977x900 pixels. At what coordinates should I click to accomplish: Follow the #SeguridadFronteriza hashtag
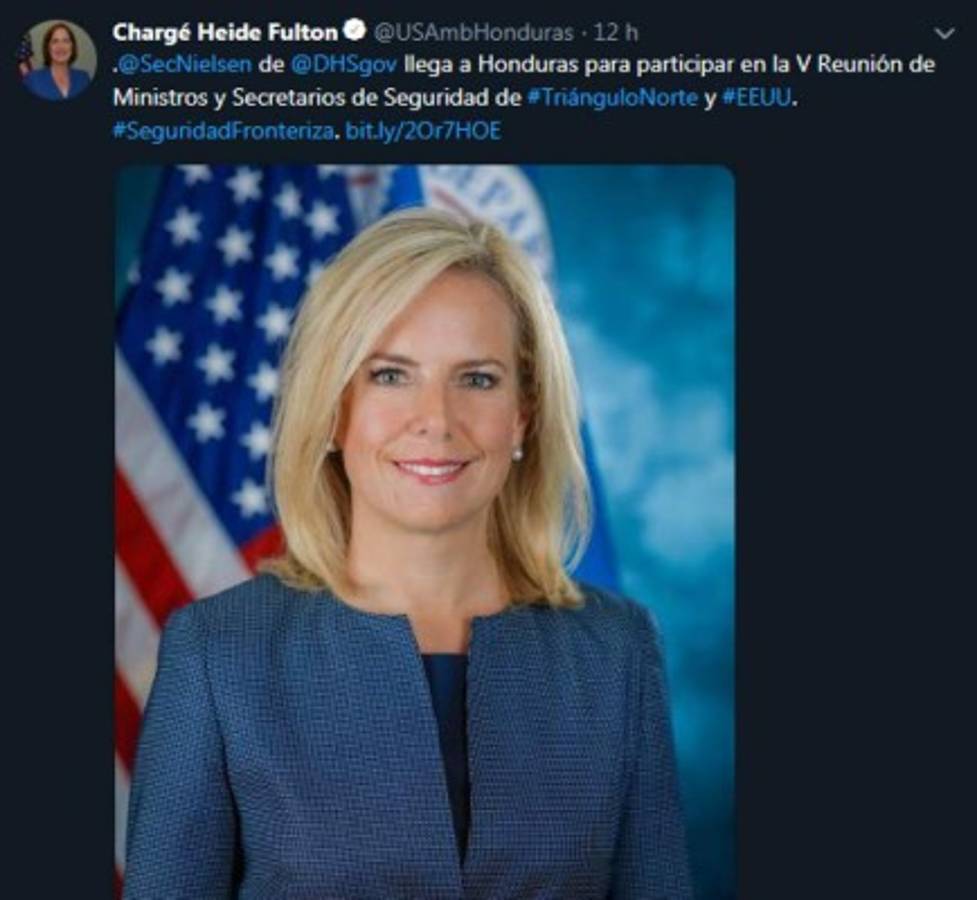coord(223,131)
